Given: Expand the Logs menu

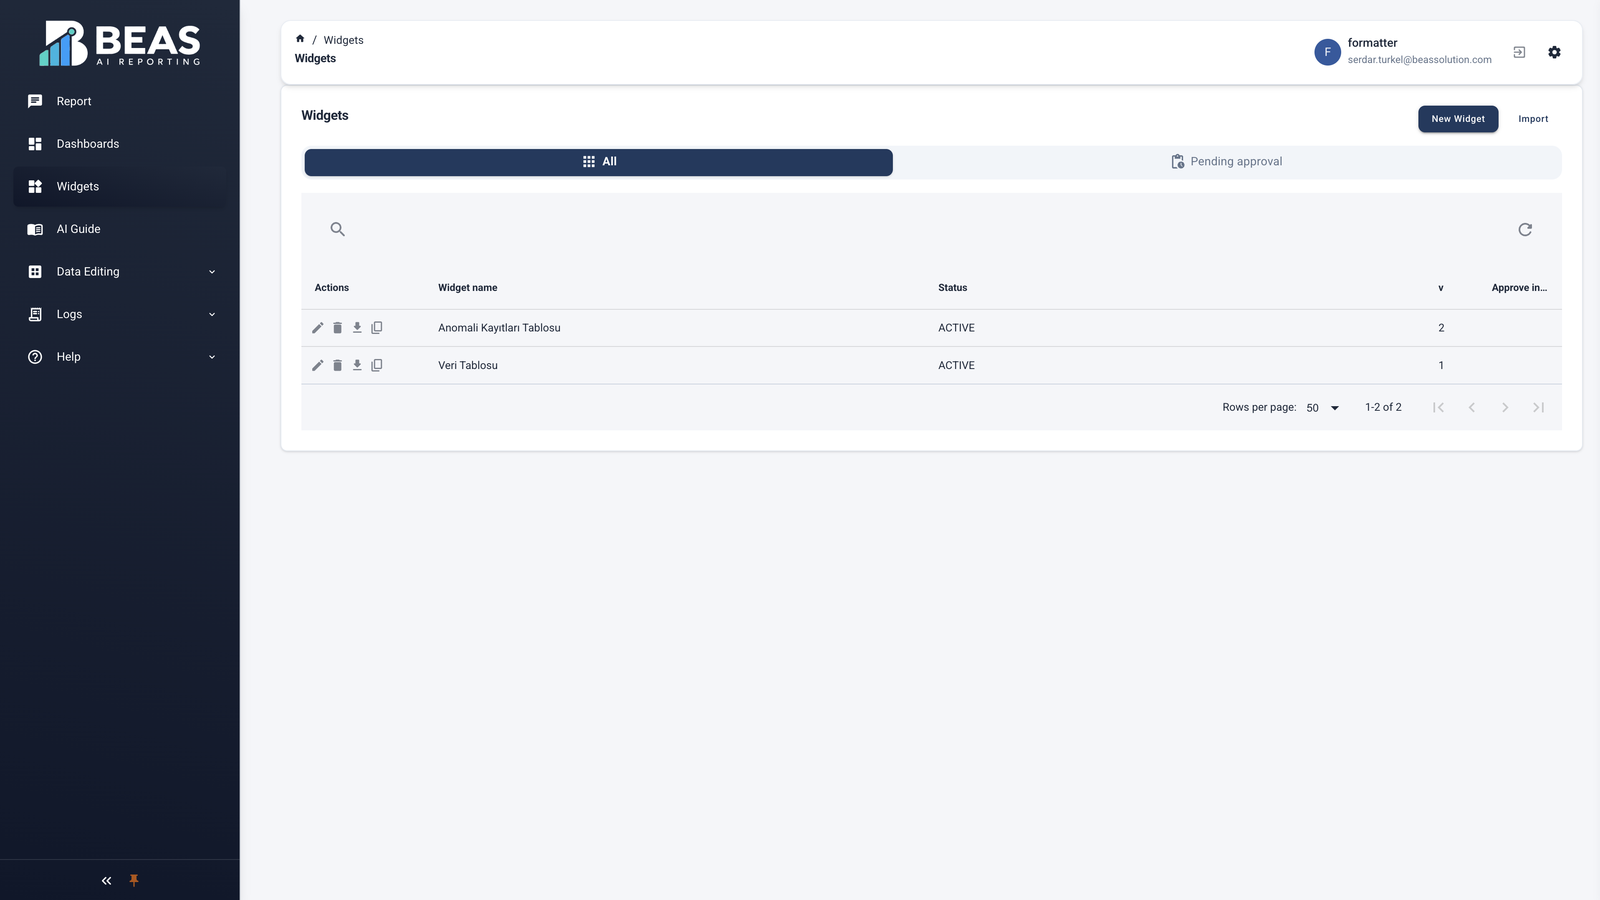Looking at the screenshot, I should (x=120, y=315).
